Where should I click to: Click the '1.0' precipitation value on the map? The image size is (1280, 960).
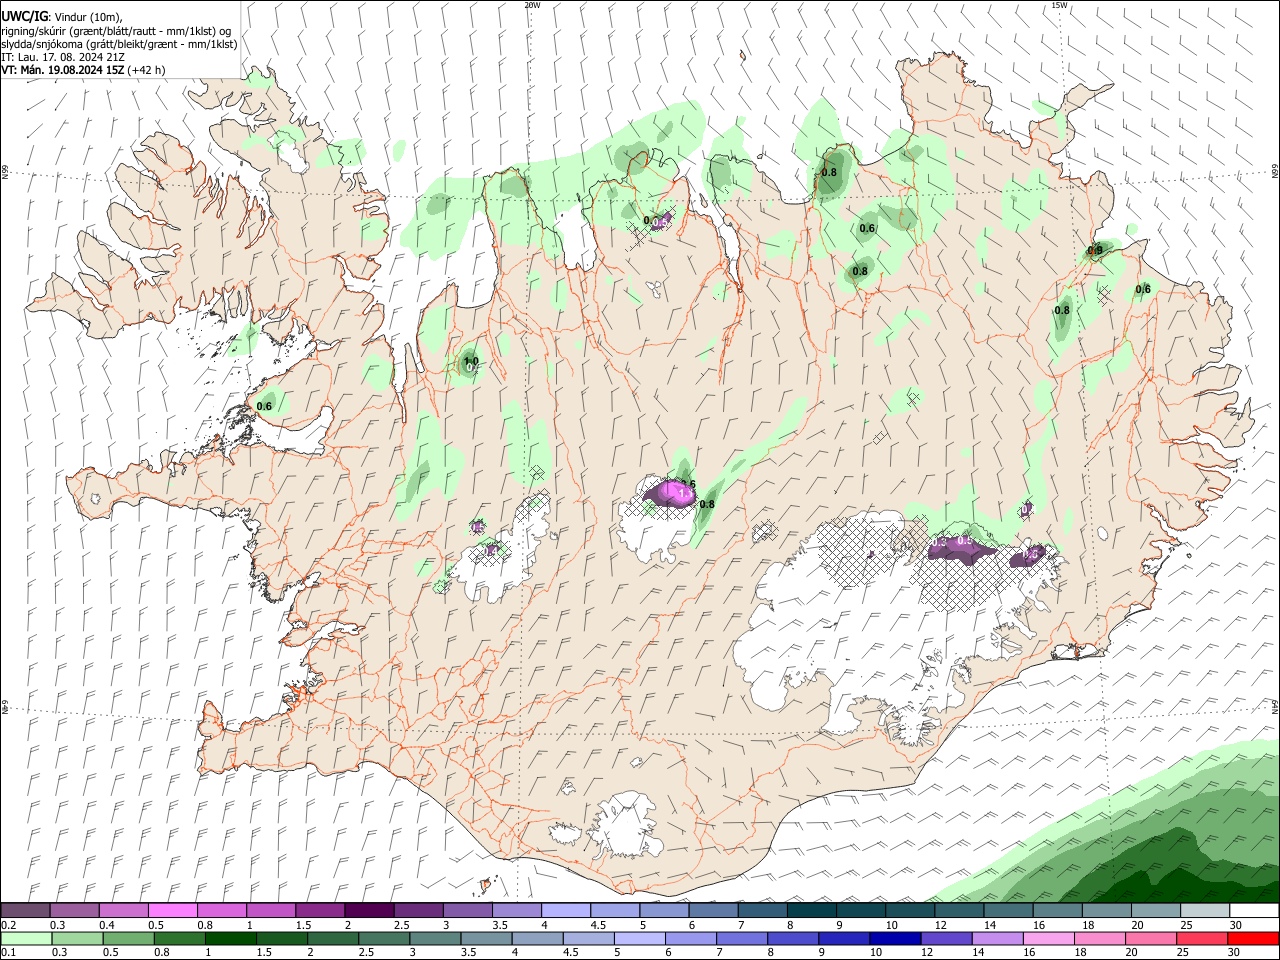click(x=471, y=361)
